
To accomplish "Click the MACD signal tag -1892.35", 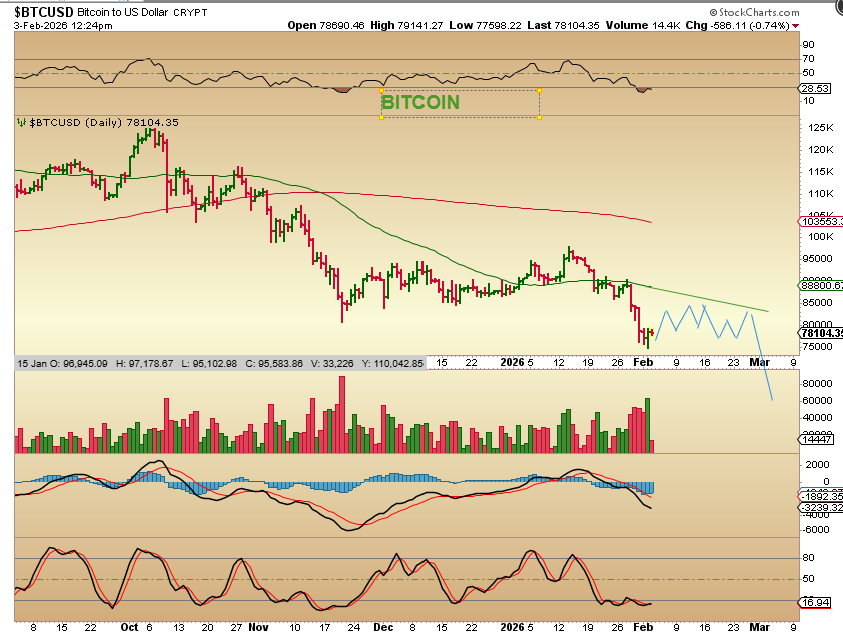I will point(821,496).
